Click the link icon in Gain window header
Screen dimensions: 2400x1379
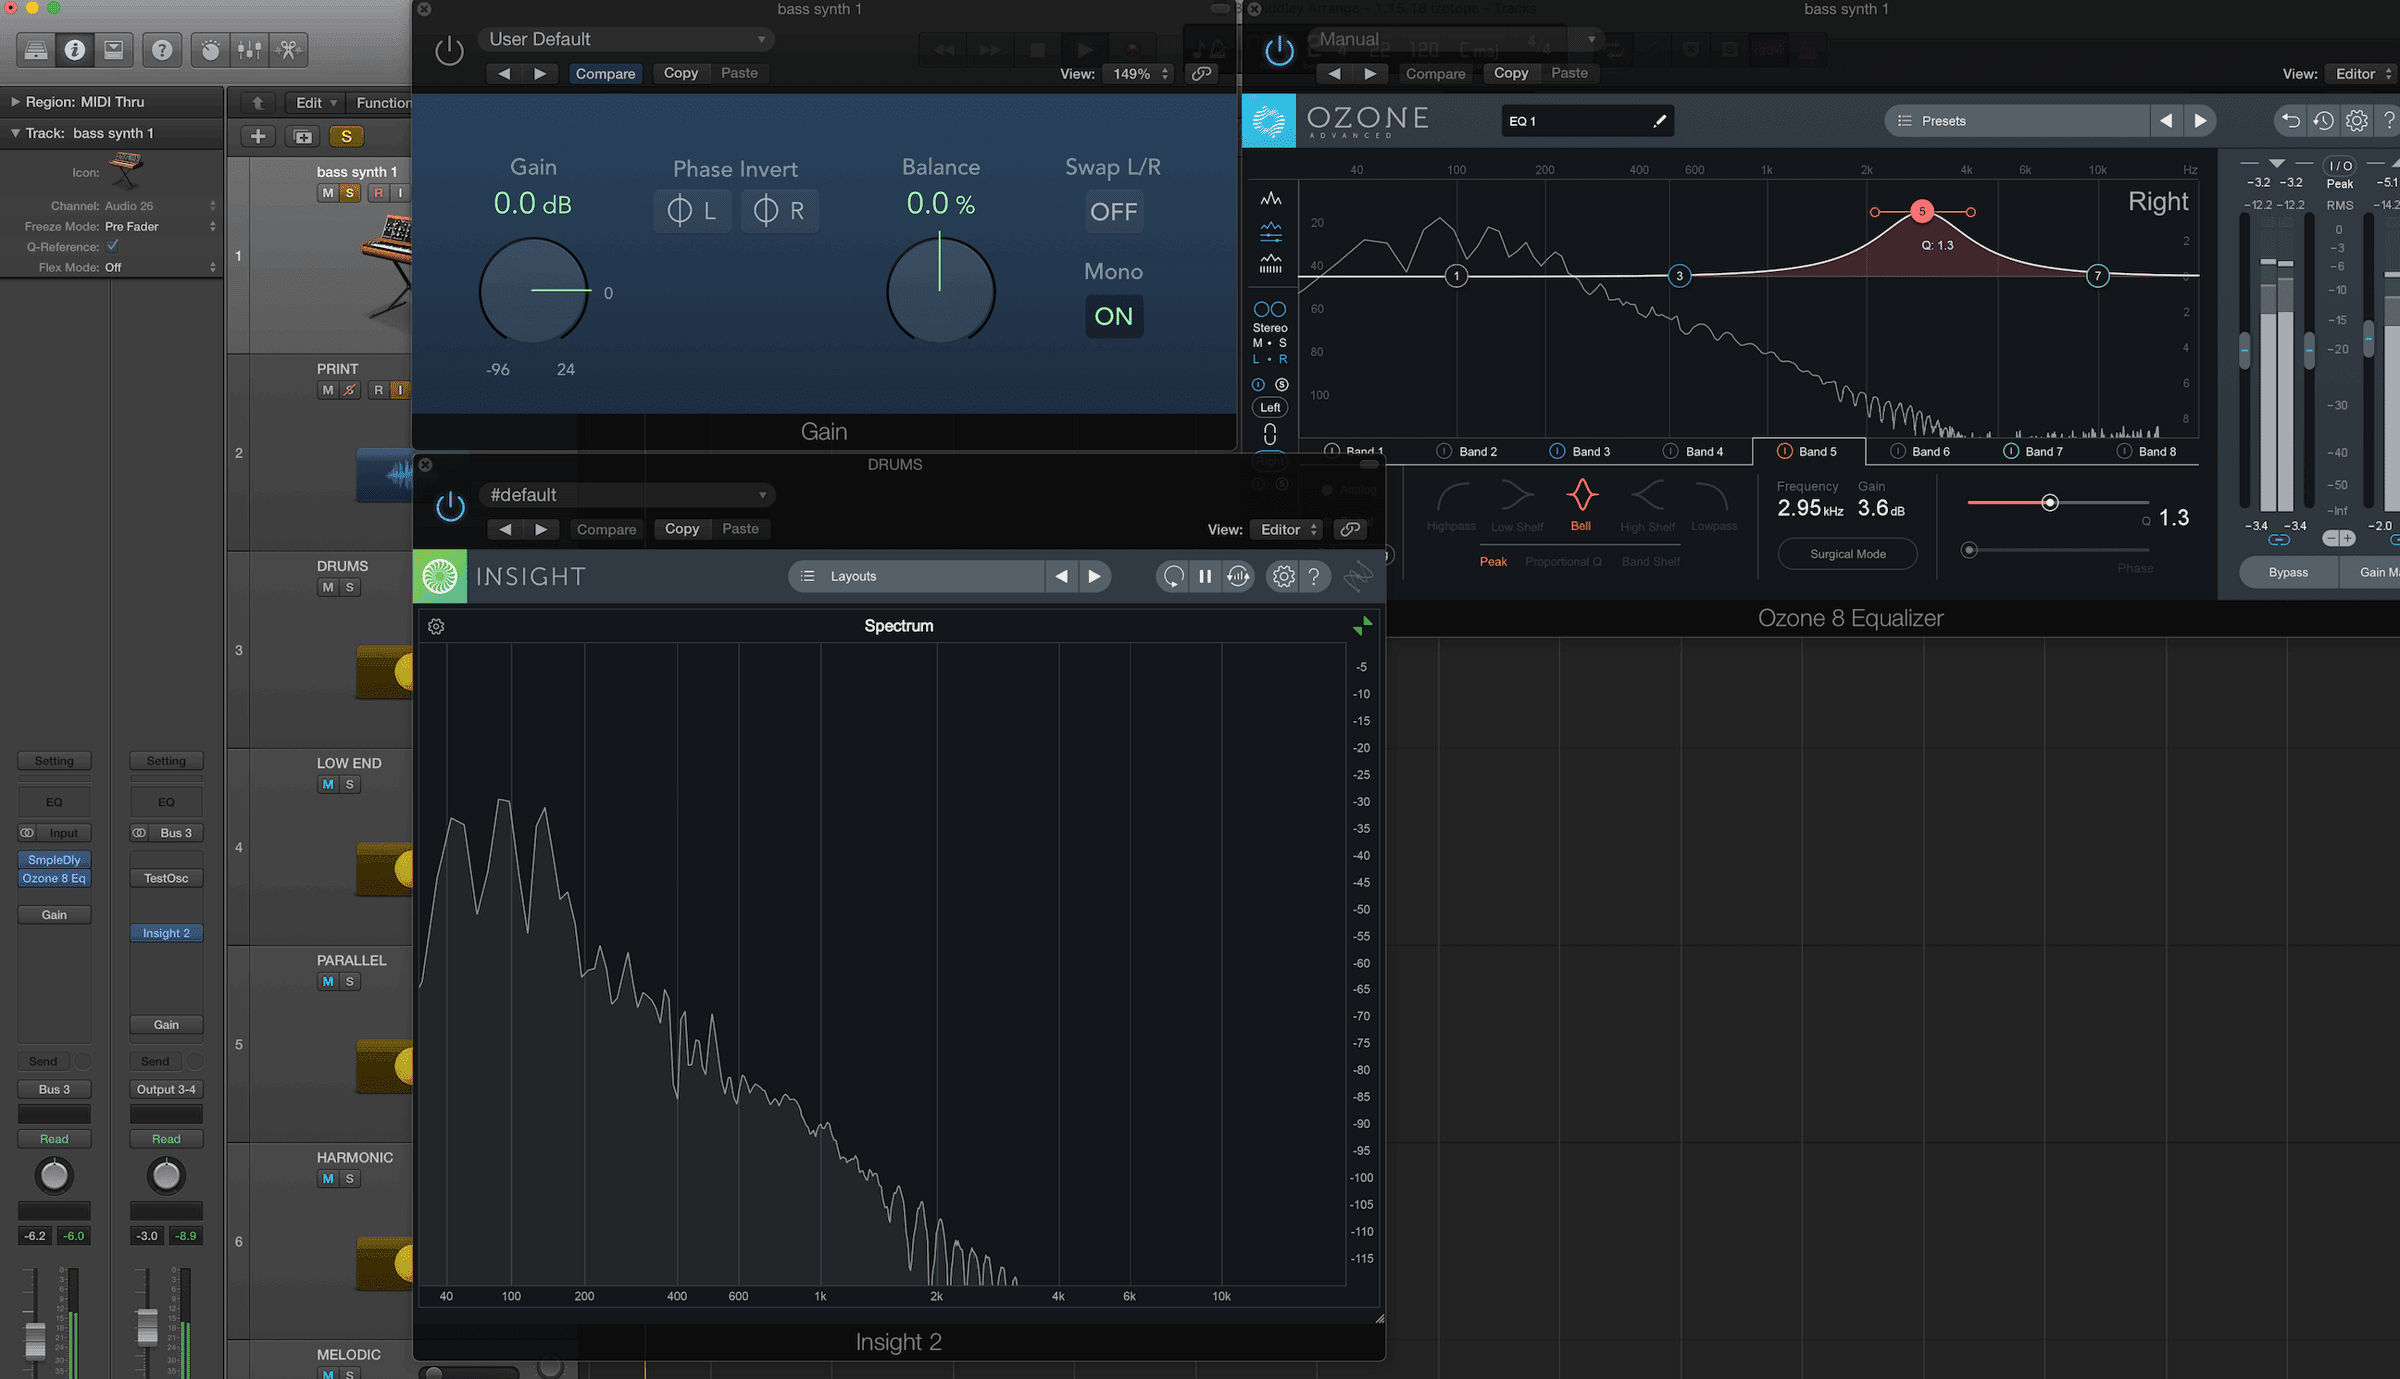[x=1201, y=74]
